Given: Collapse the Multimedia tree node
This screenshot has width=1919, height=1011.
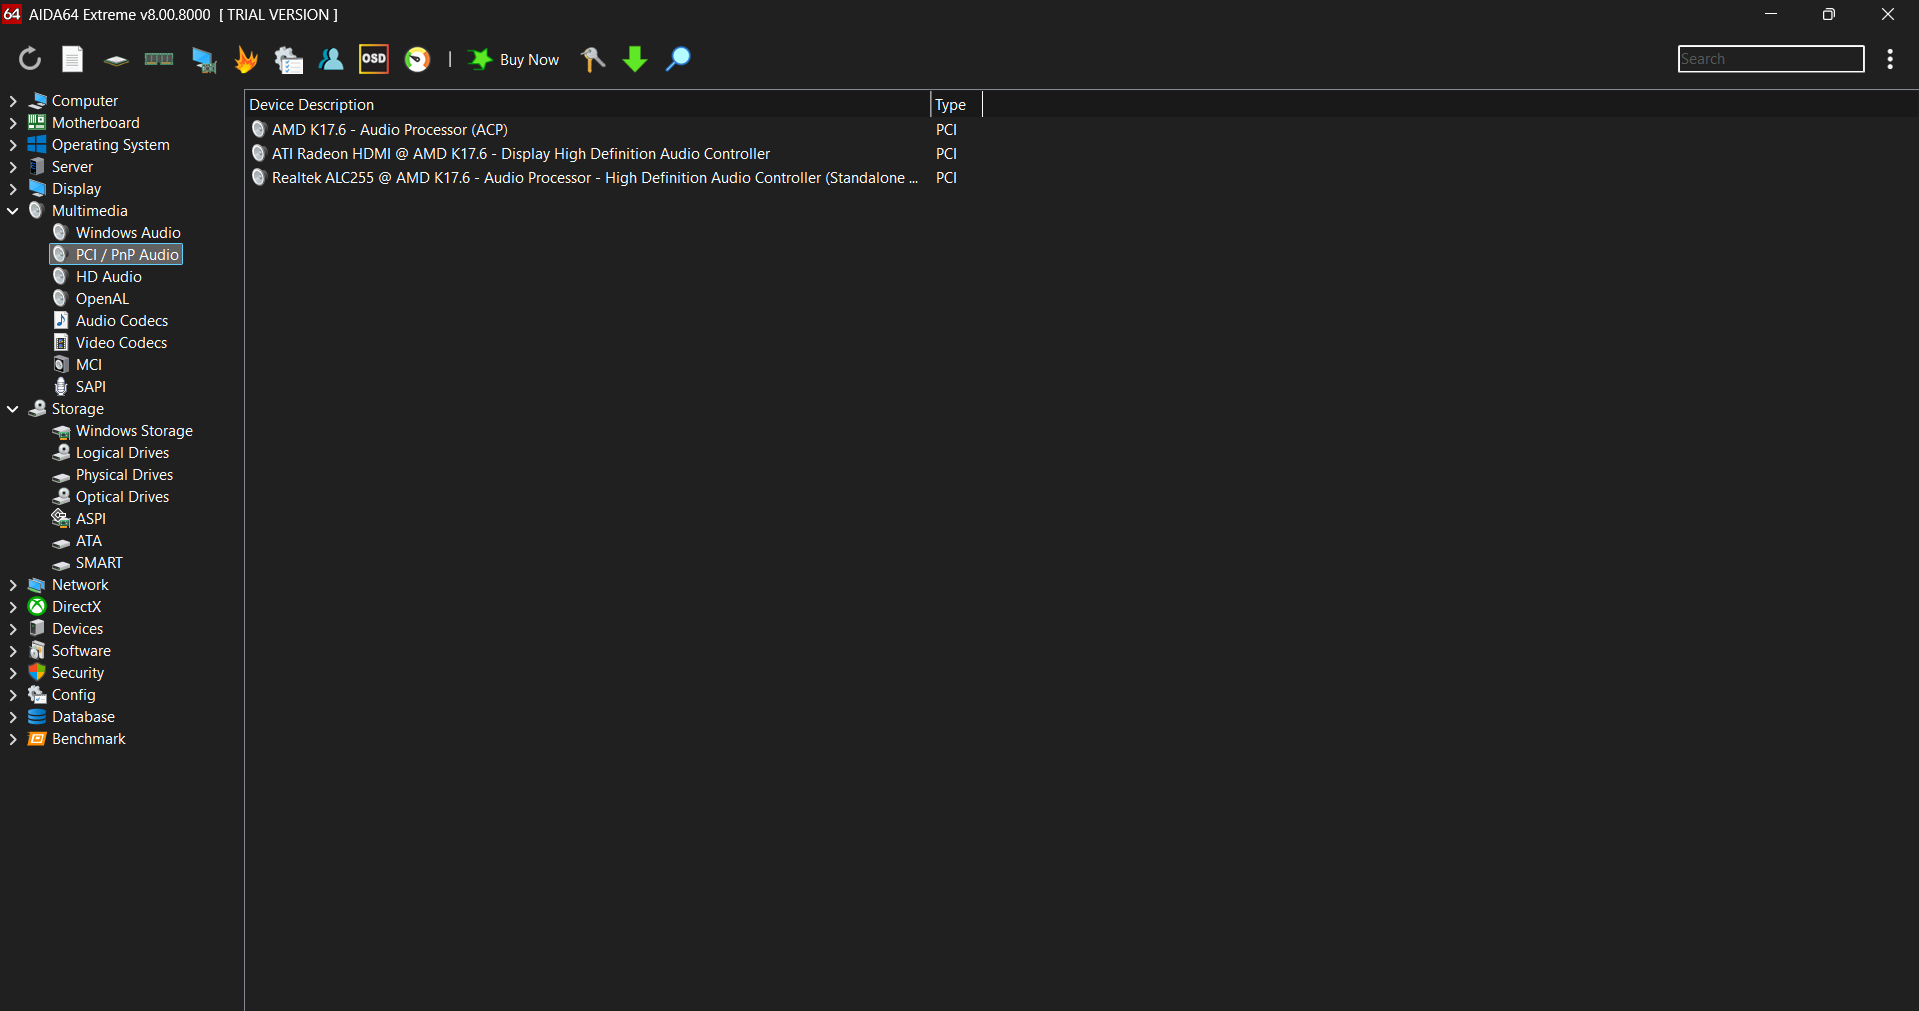Looking at the screenshot, I should point(13,211).
